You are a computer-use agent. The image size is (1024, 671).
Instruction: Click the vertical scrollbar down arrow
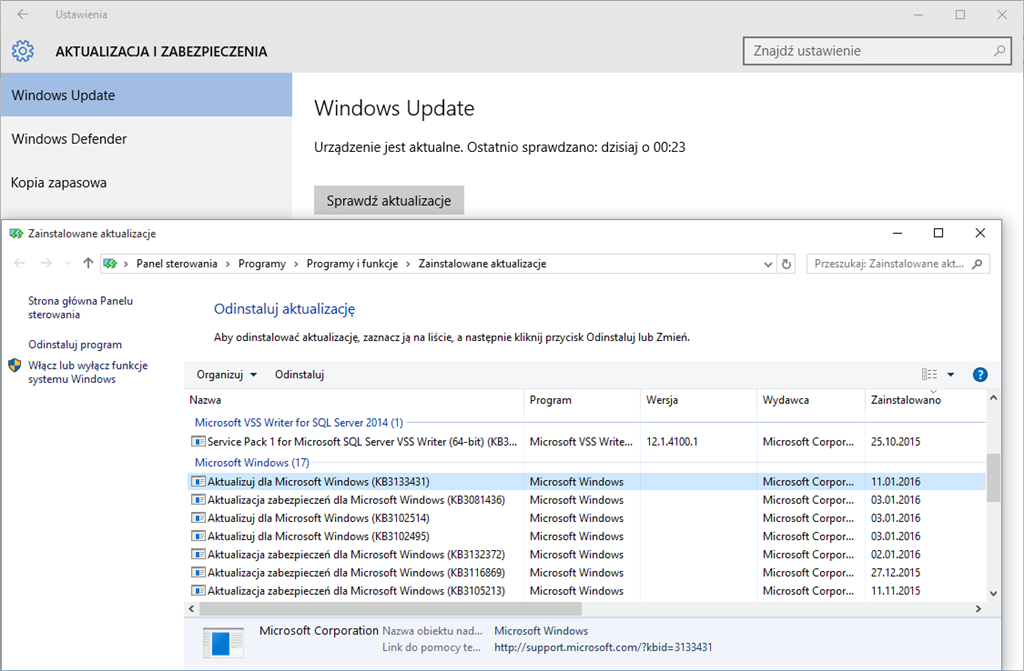pyautogui.click(x=993, y=593)
